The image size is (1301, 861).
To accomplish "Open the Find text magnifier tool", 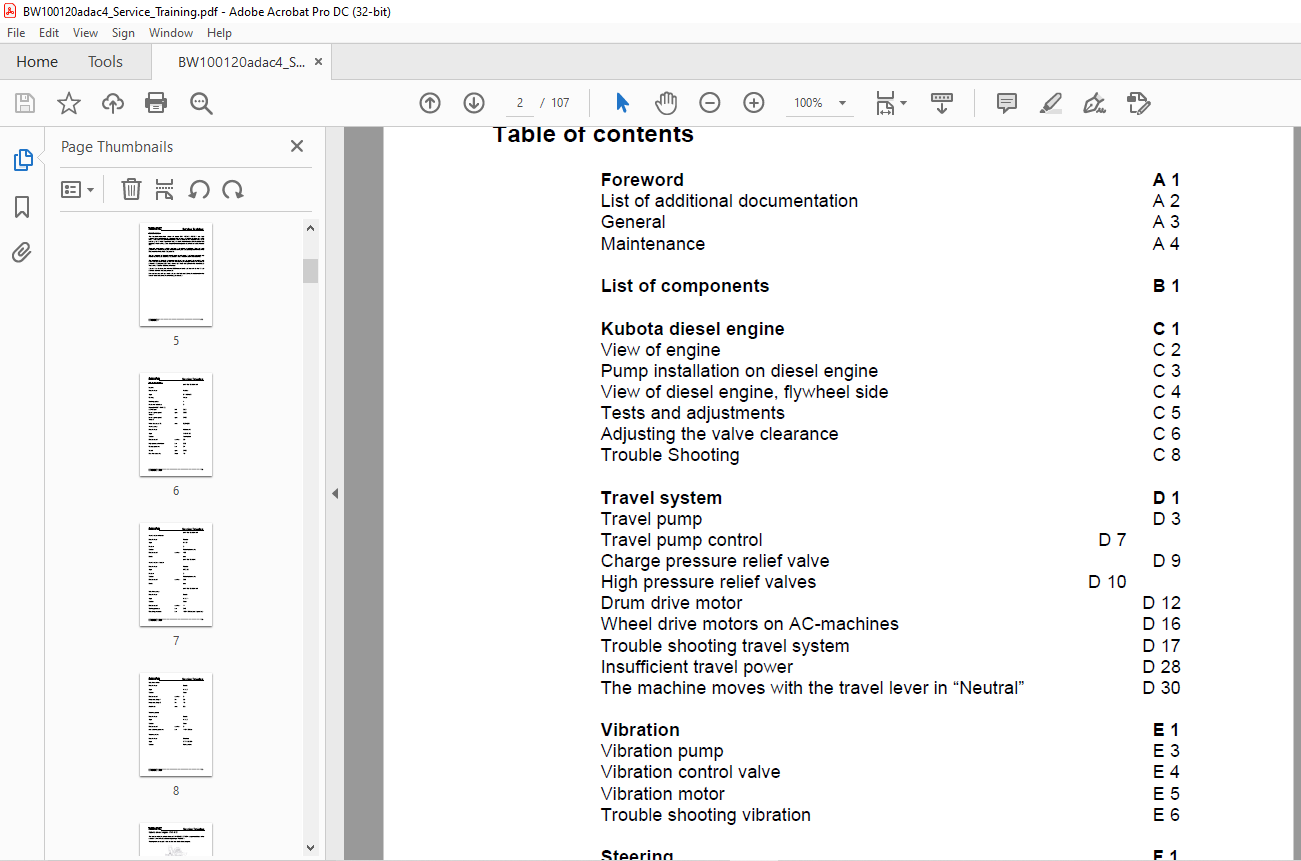I will coord(201,103).
